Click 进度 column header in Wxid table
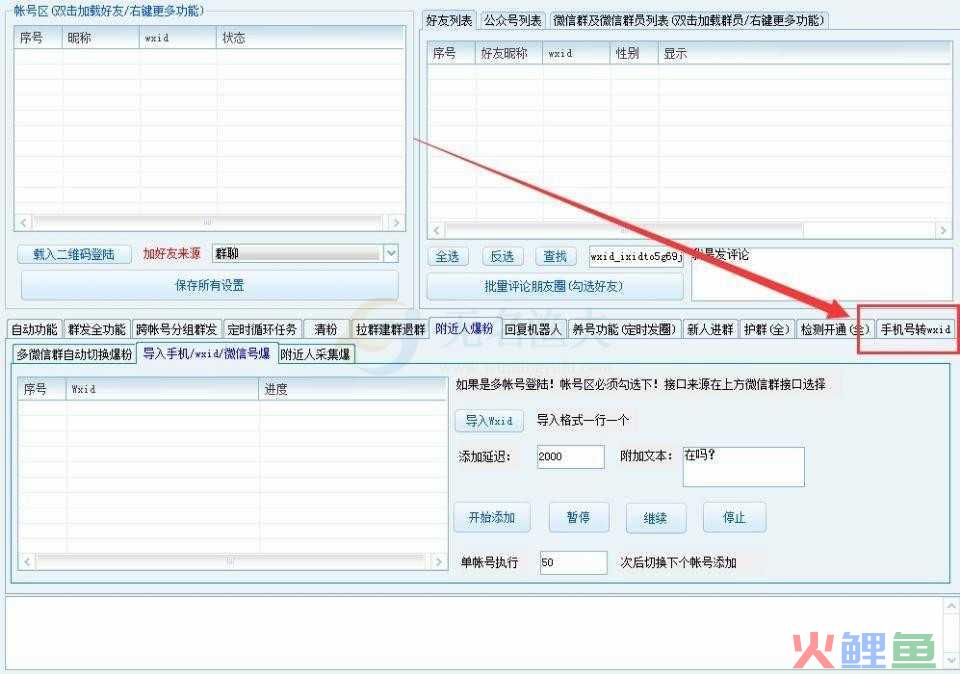 pyautogui.click(x=353, y=389)
